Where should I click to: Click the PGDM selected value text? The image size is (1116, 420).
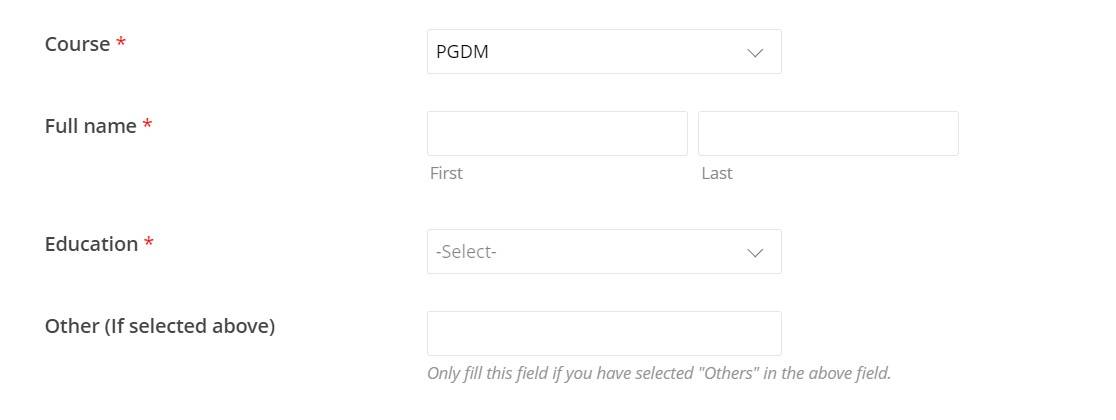click(x=462, y=52)
